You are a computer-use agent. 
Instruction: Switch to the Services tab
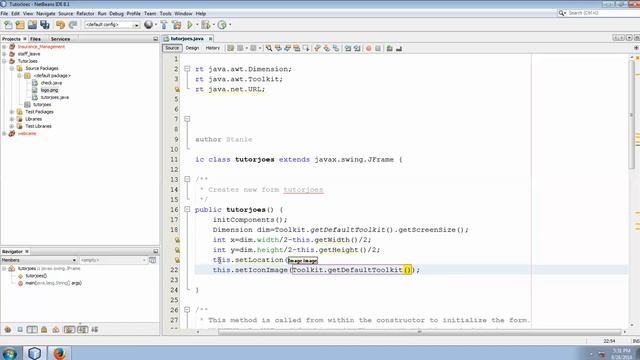click(60, 39)
